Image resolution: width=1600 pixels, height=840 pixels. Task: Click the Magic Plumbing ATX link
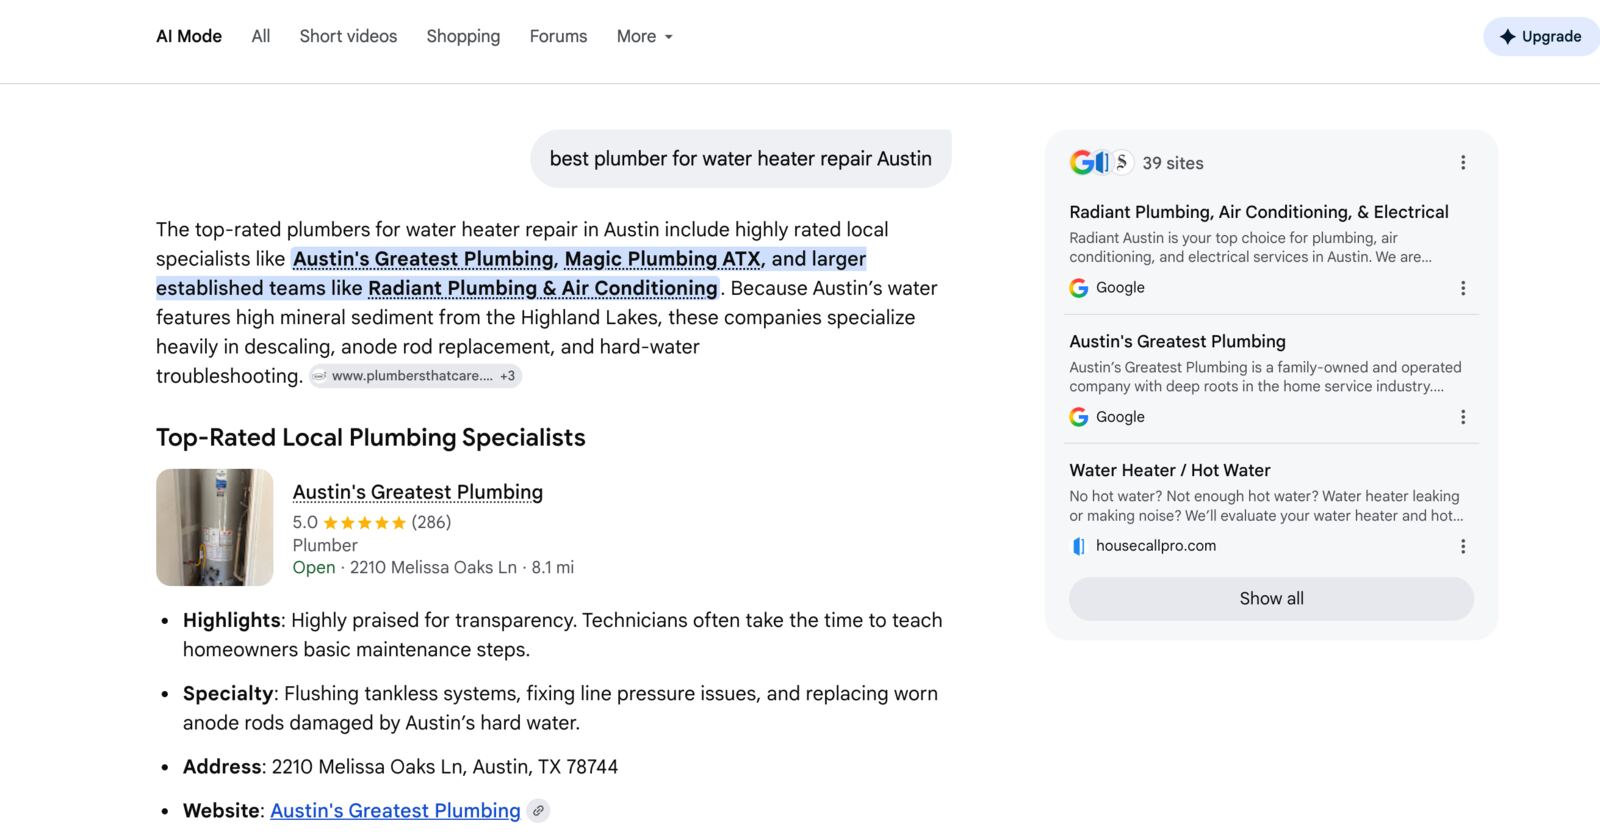click(662, 259)
